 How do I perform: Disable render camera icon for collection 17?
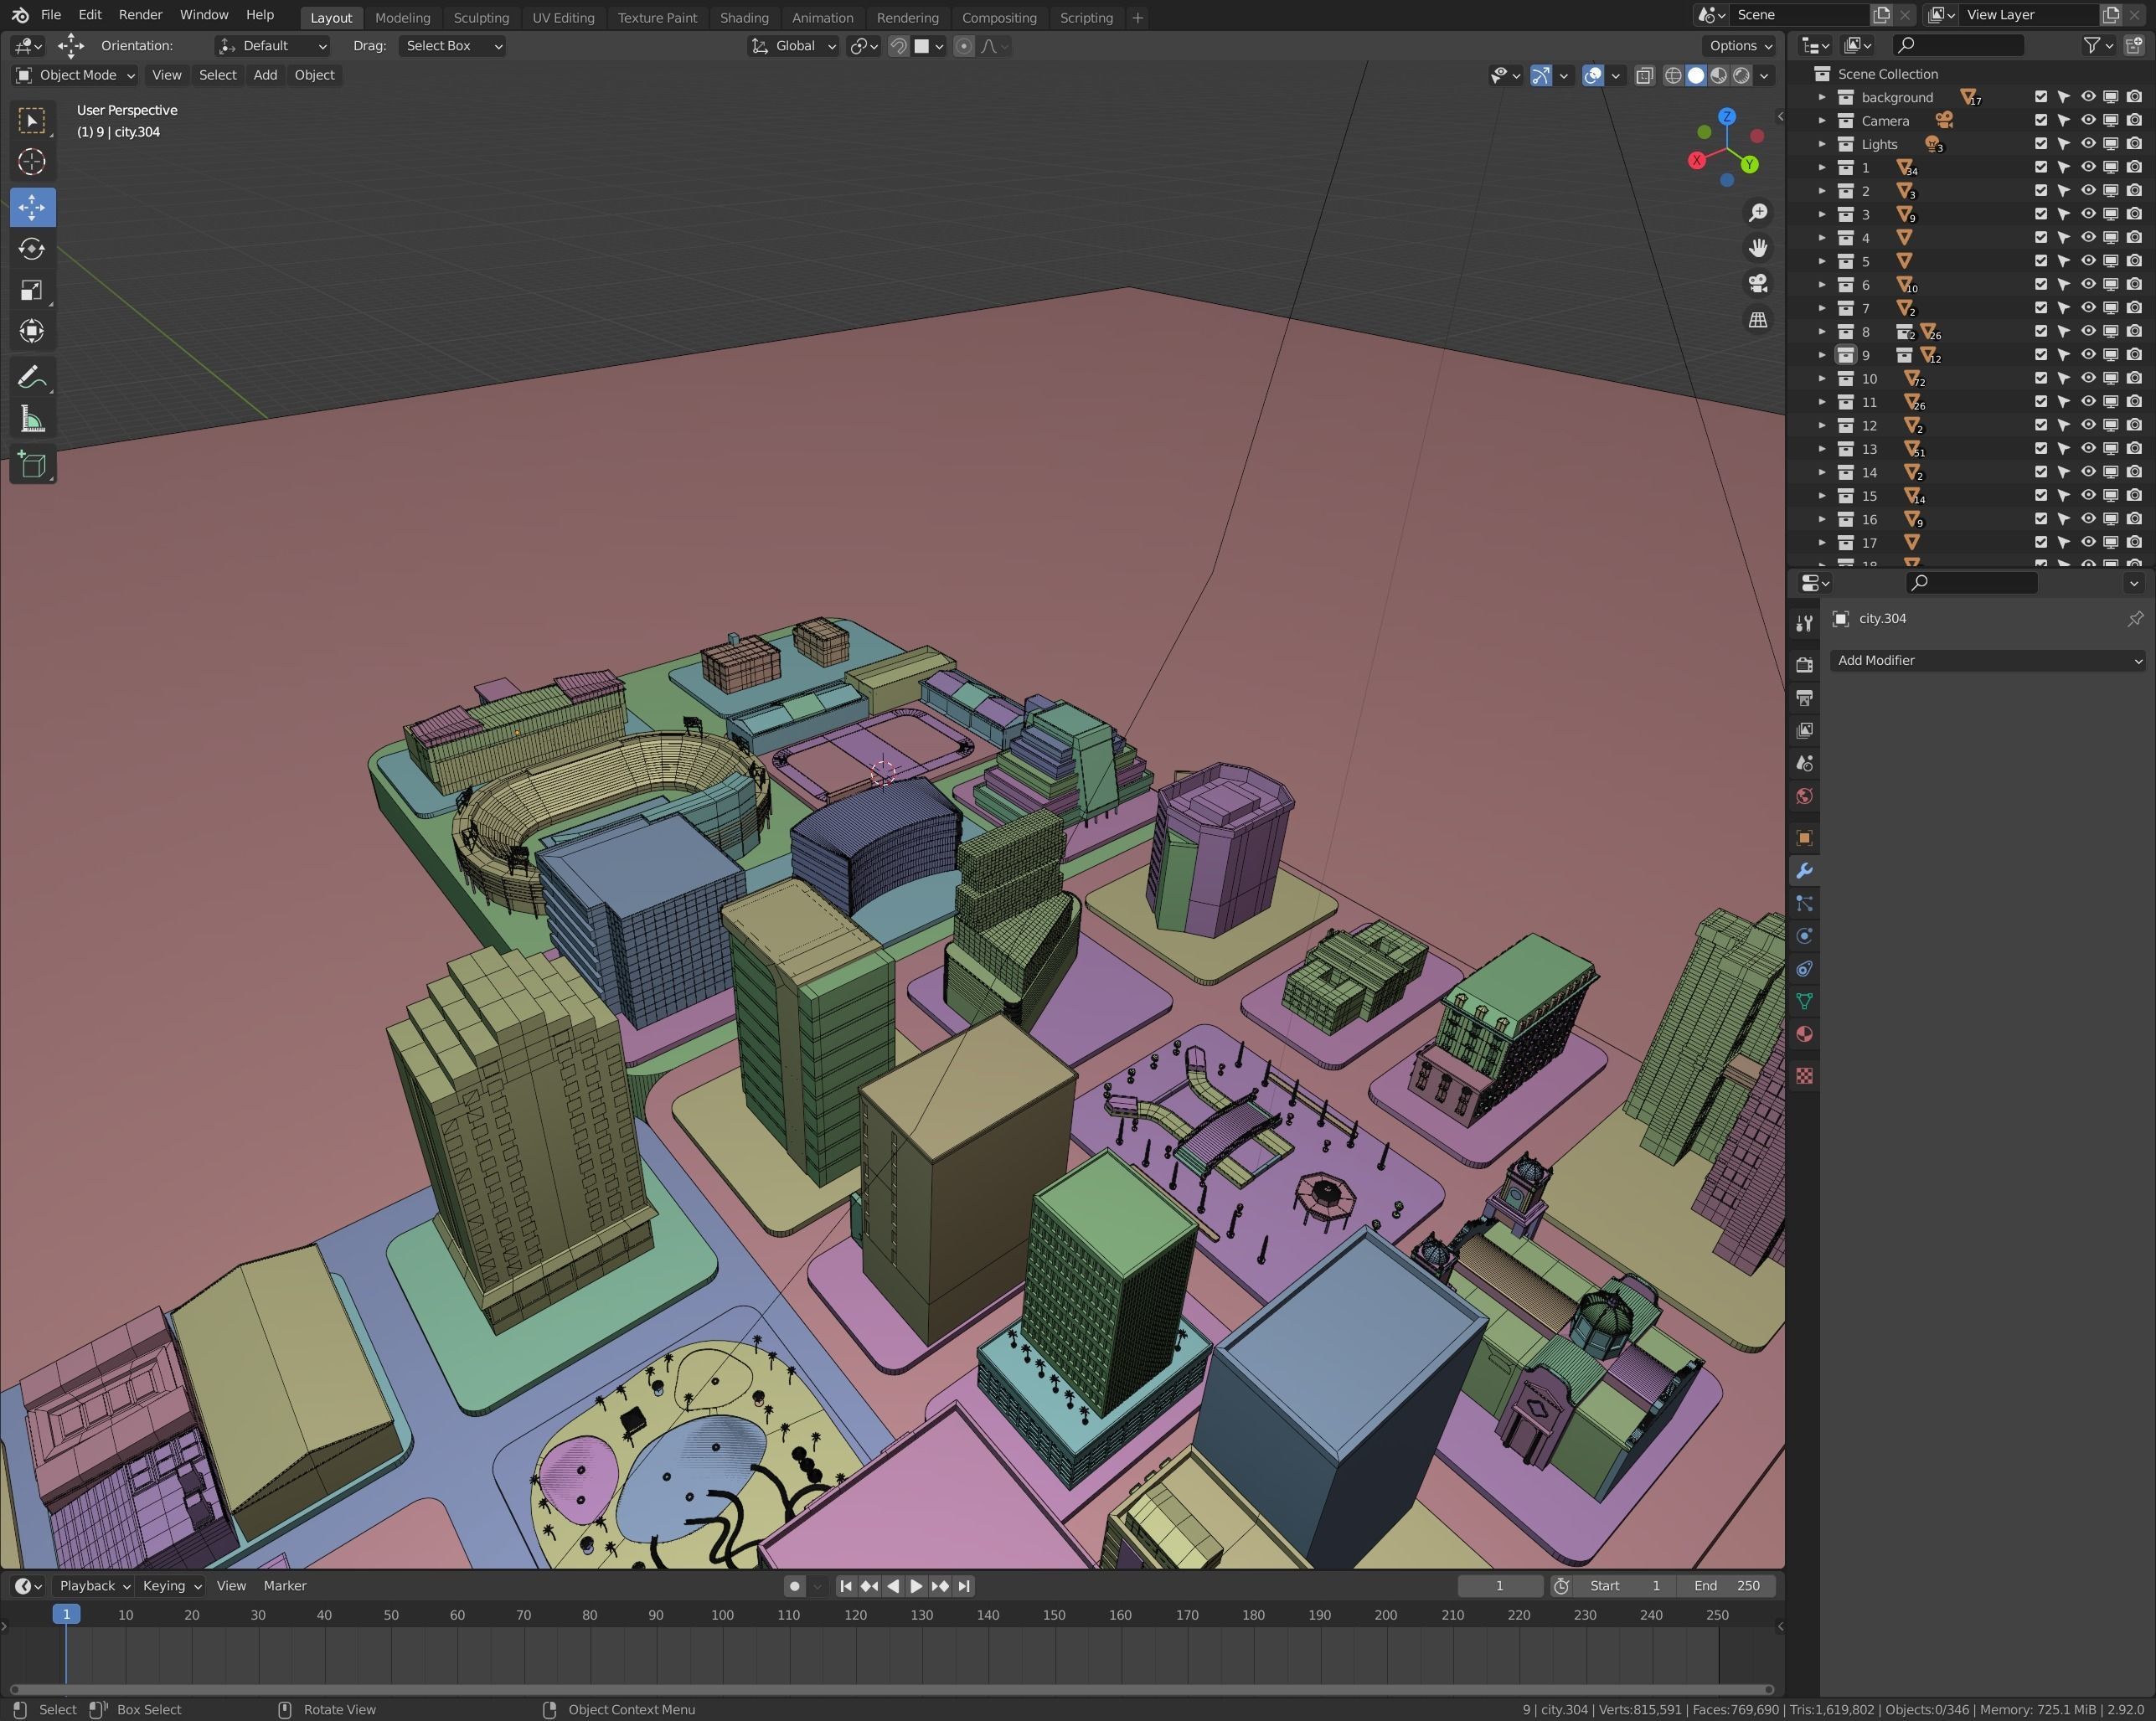[2134, 542]
